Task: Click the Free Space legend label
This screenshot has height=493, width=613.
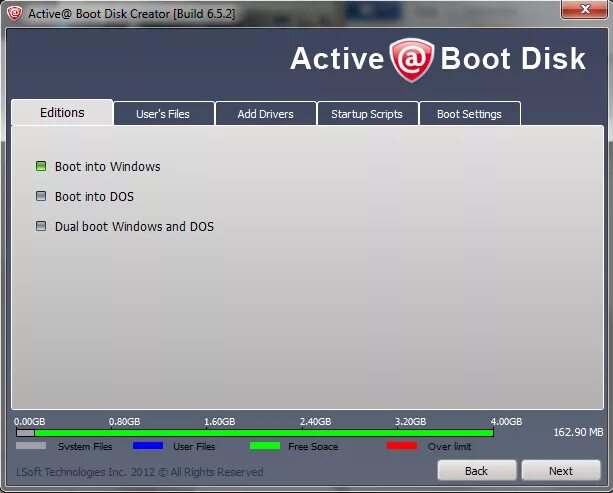Action: pos(313,446)
